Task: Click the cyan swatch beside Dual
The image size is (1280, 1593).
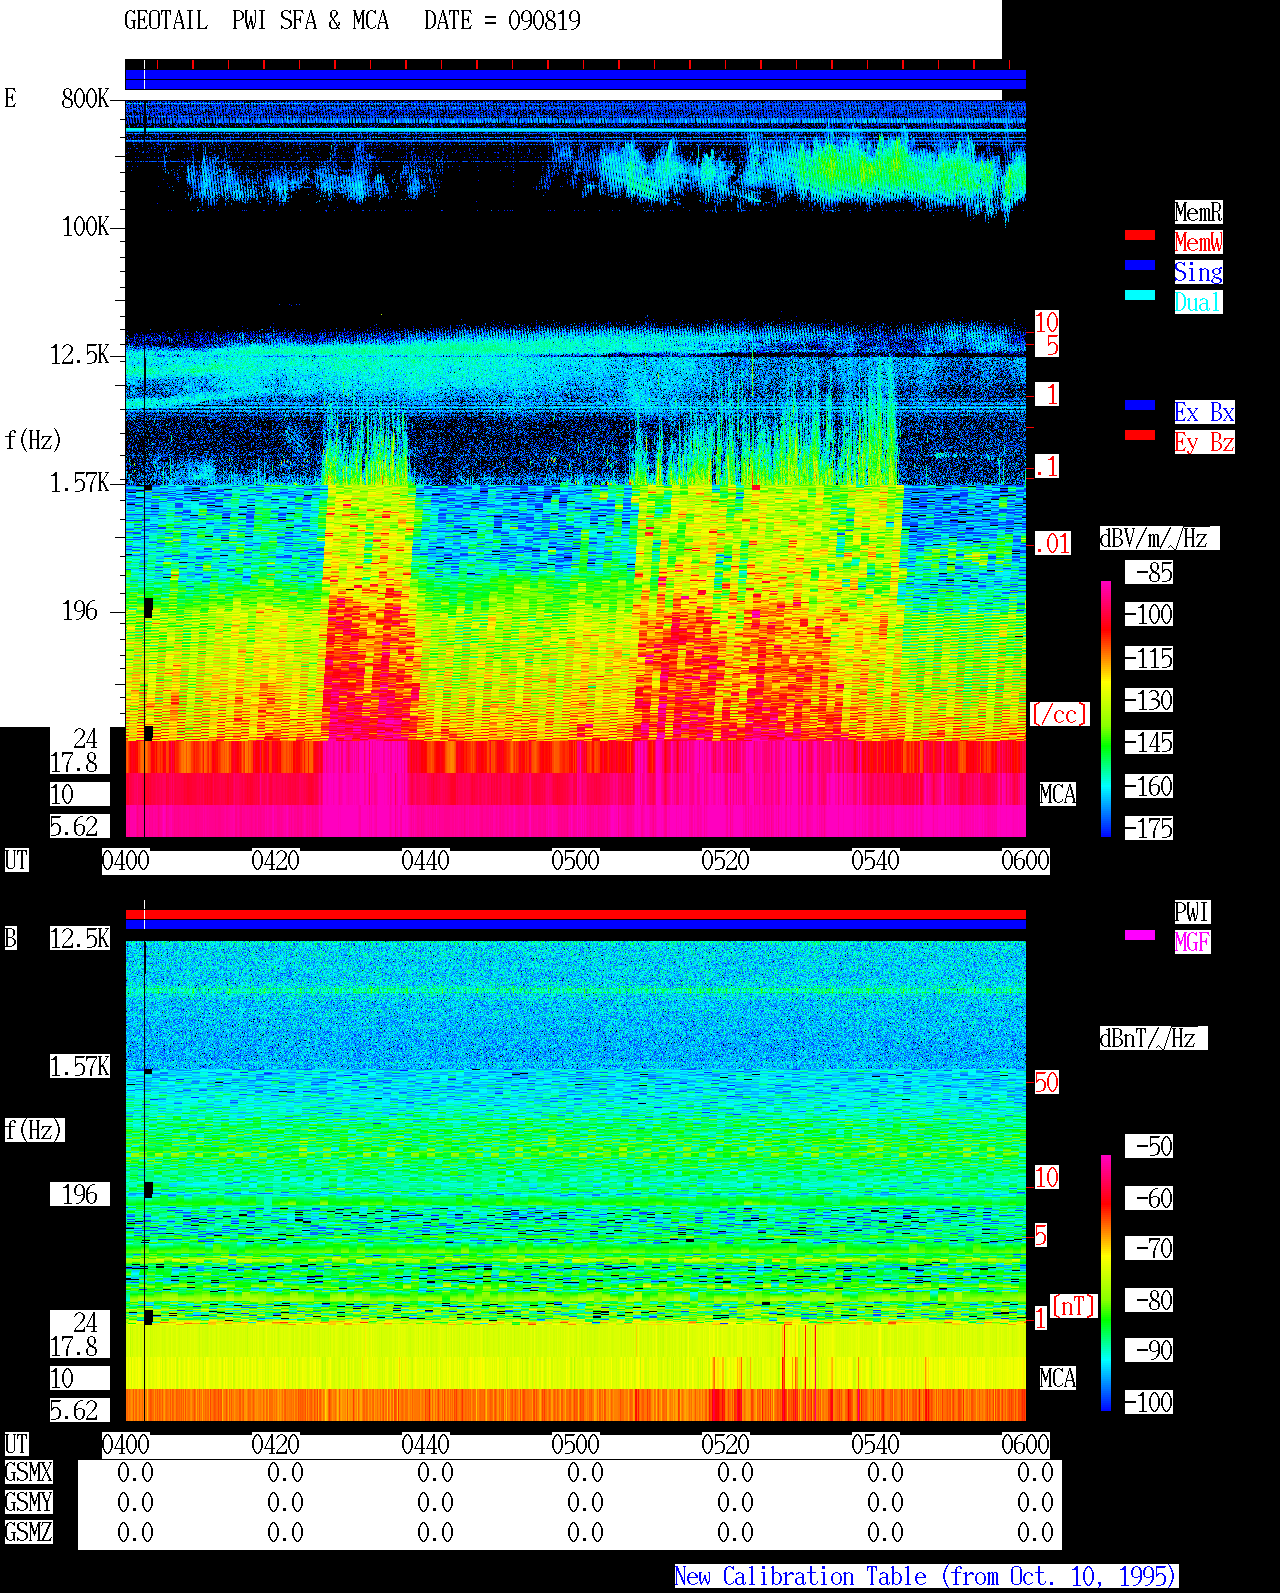Action: [x=1140, y=295]
